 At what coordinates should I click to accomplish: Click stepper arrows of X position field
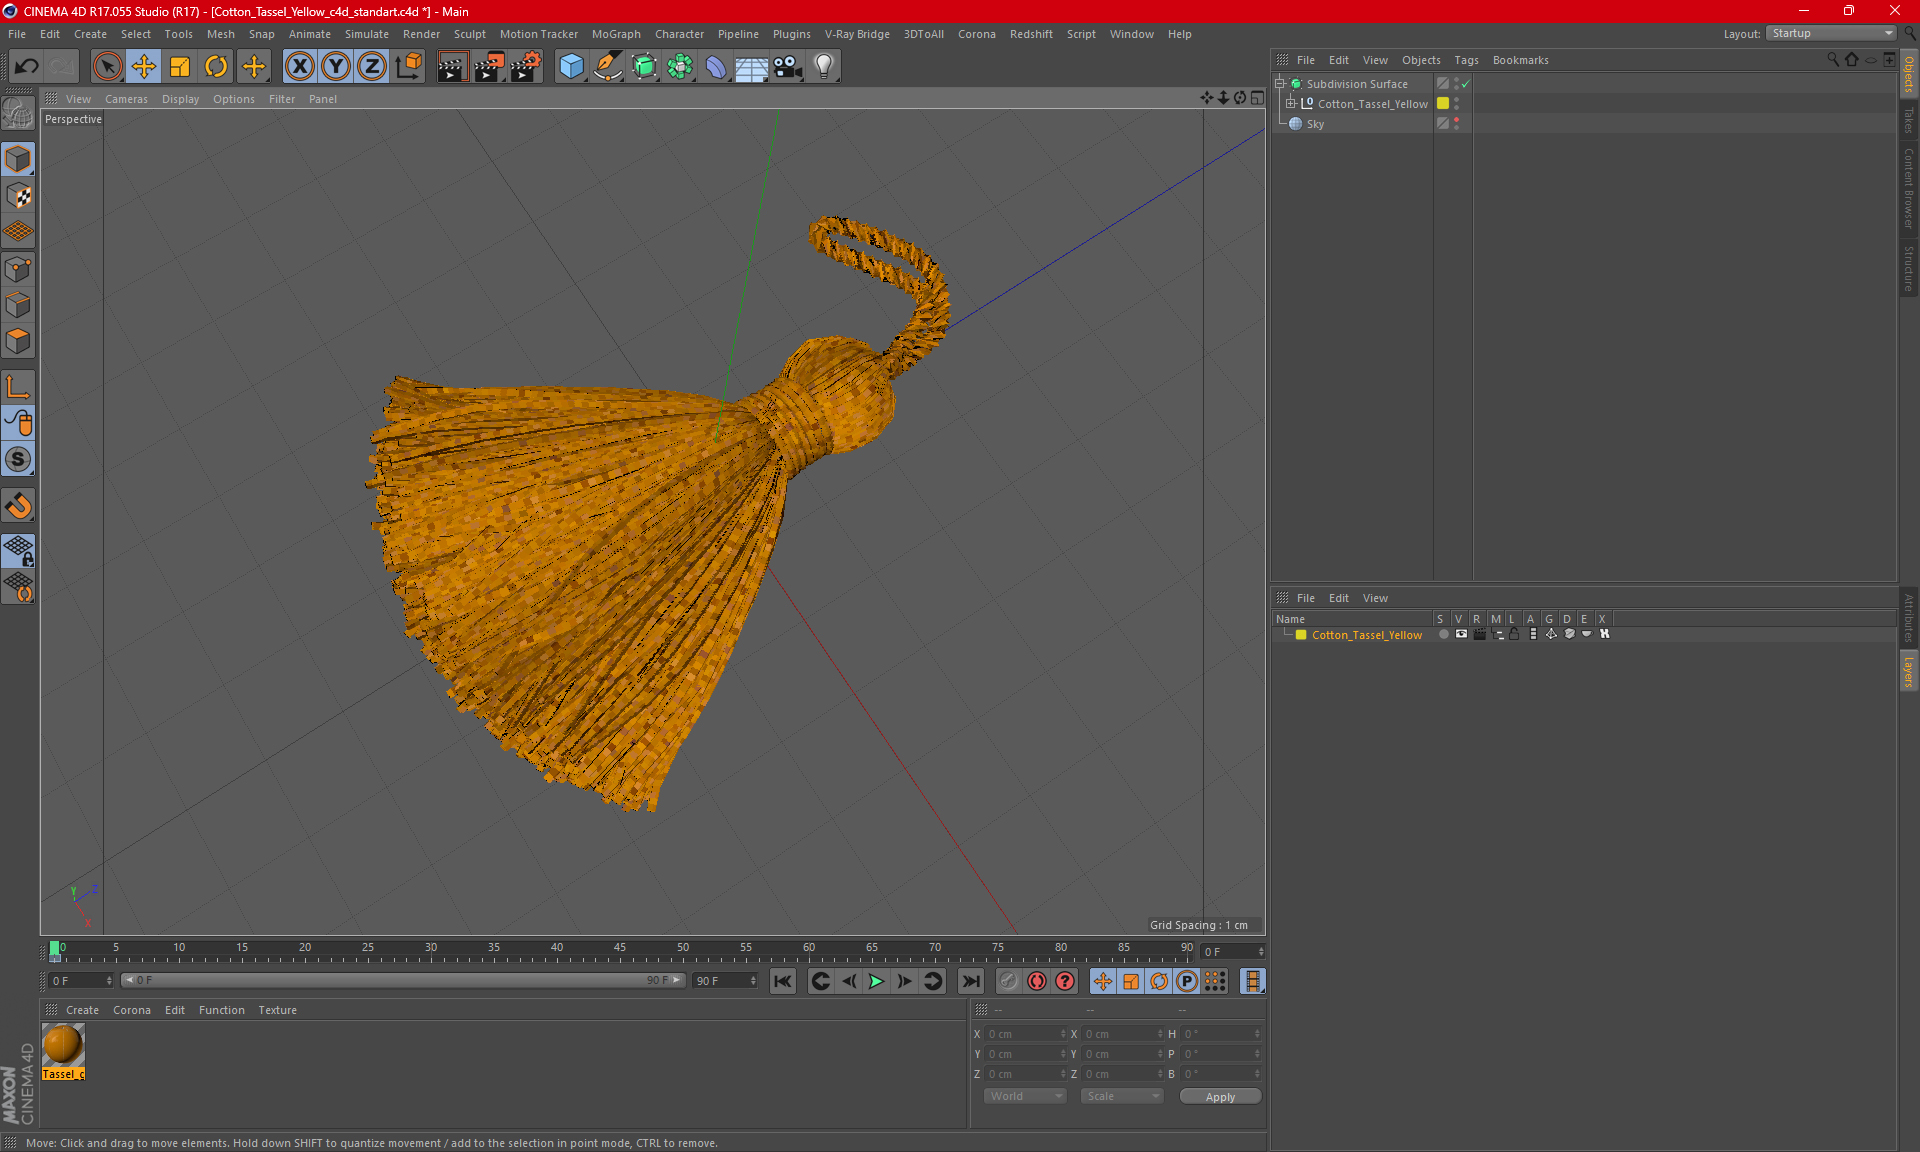pyautogui.click(x=1063, y=1034)
